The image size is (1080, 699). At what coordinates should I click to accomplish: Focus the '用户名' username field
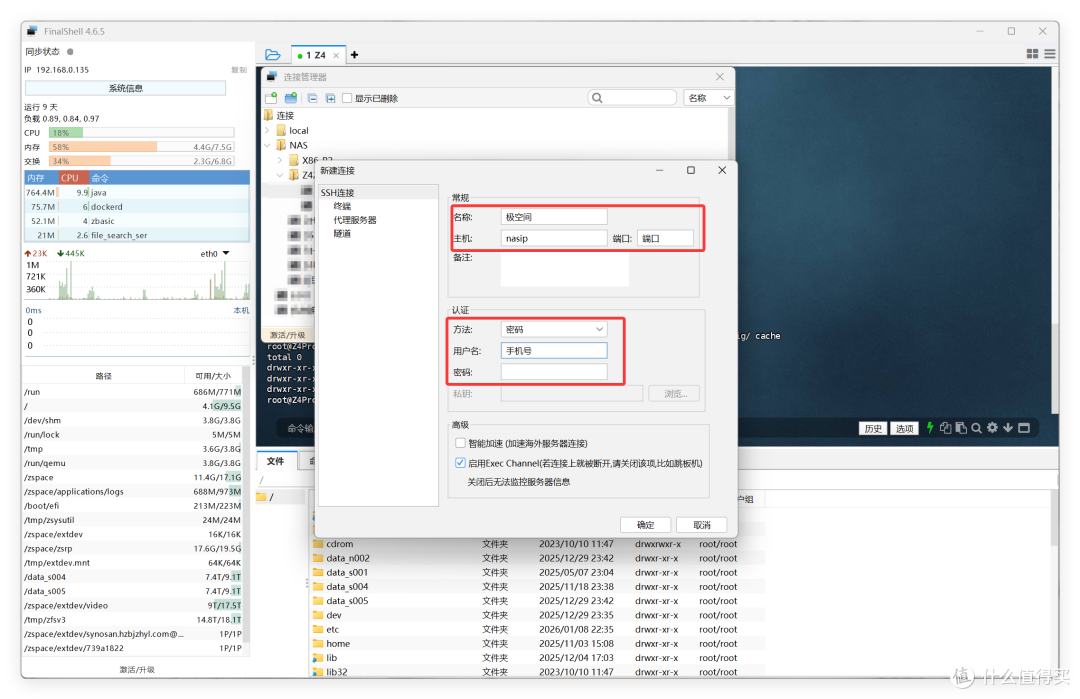pos(554,351)
